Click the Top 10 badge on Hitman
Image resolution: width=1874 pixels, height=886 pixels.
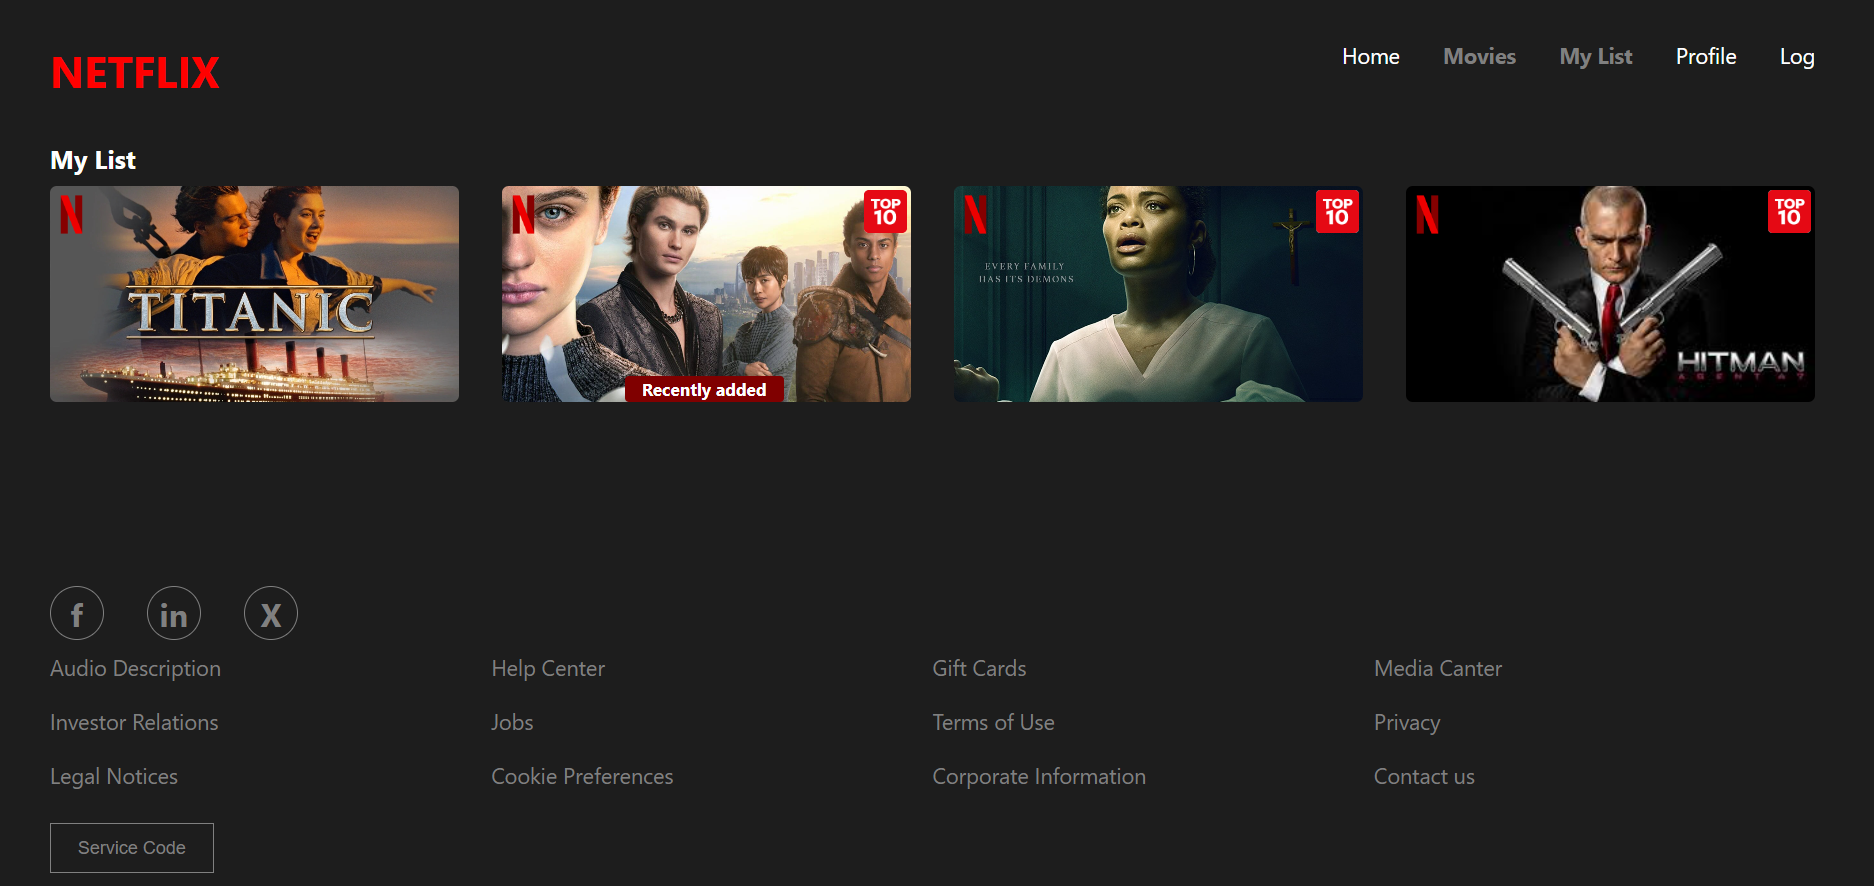coord(1789,211)
